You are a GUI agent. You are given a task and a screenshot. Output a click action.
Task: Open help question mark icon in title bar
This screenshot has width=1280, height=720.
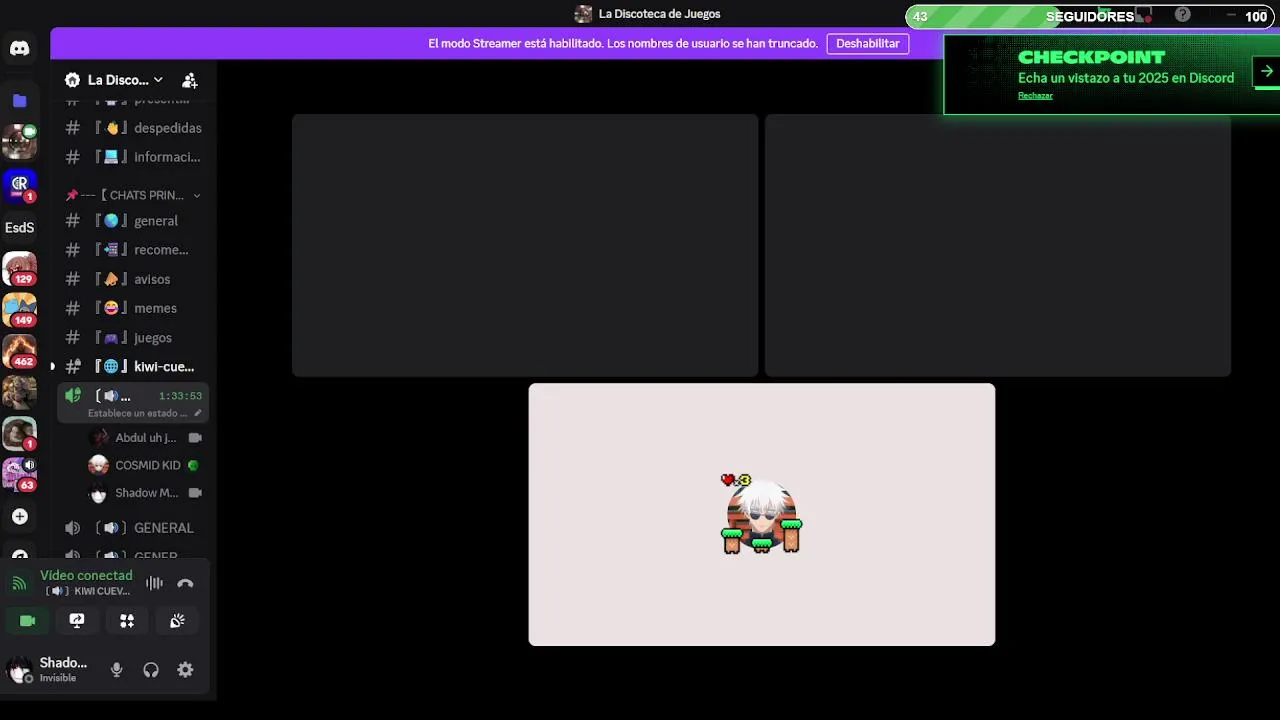[x=1183, y=15]
